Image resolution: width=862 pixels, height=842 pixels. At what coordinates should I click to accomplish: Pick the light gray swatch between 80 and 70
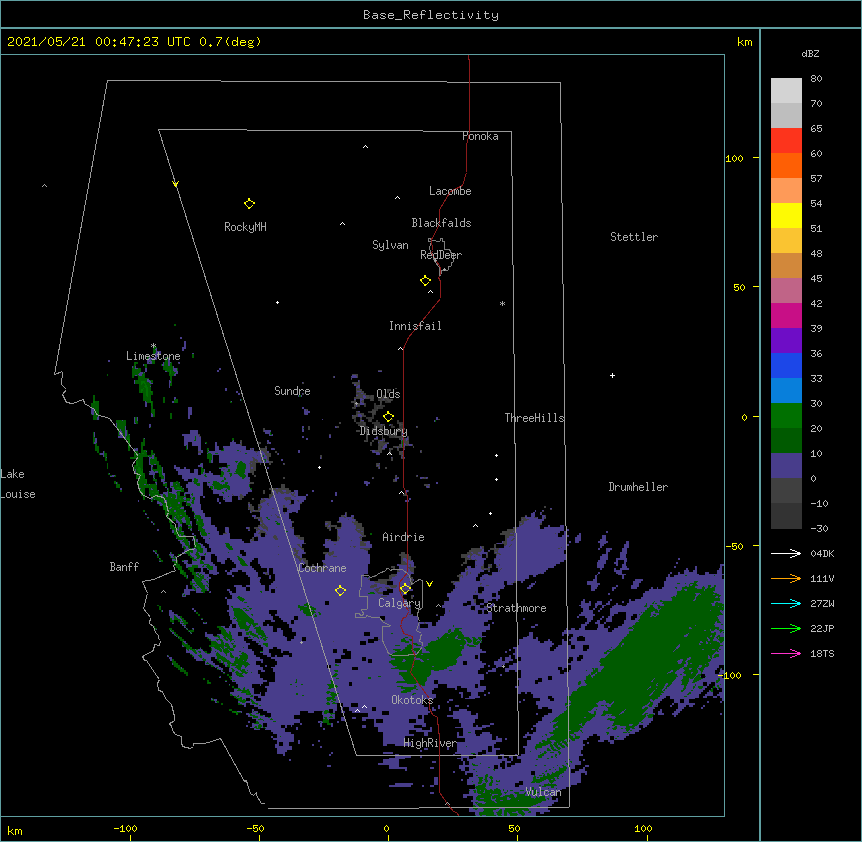[786, 91]
